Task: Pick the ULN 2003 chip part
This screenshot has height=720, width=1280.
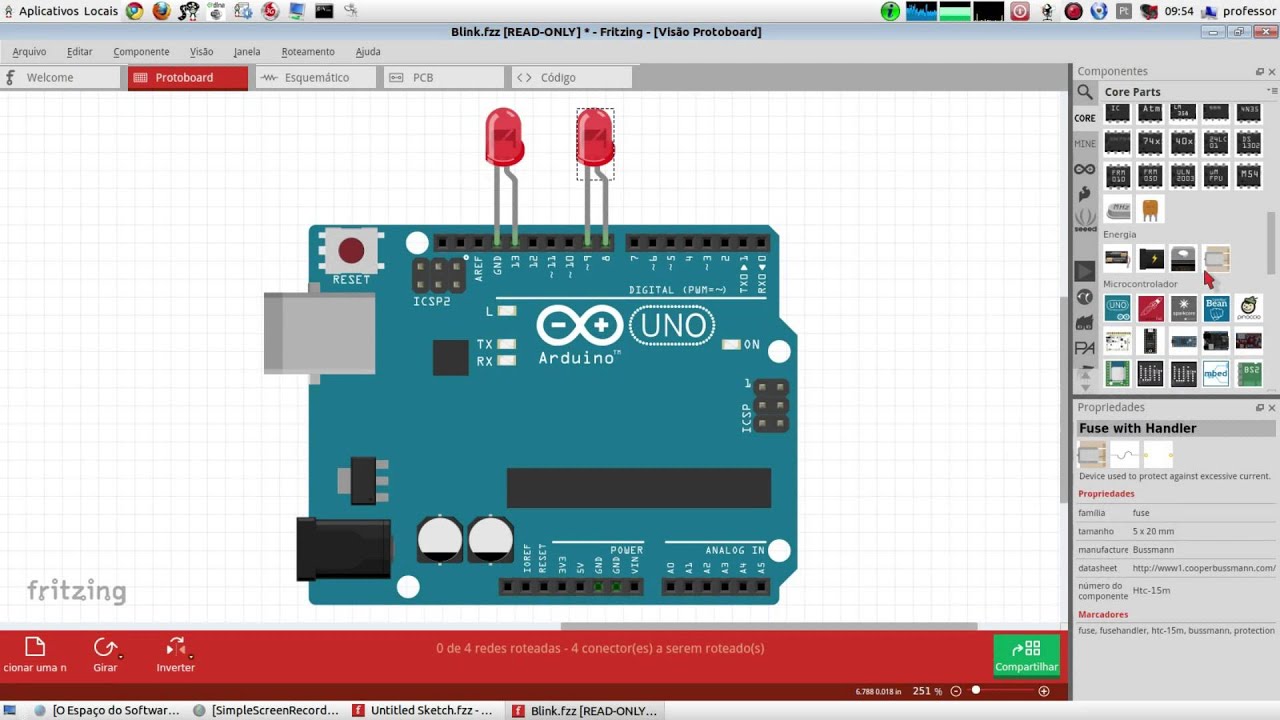Action: point(1183,175)
